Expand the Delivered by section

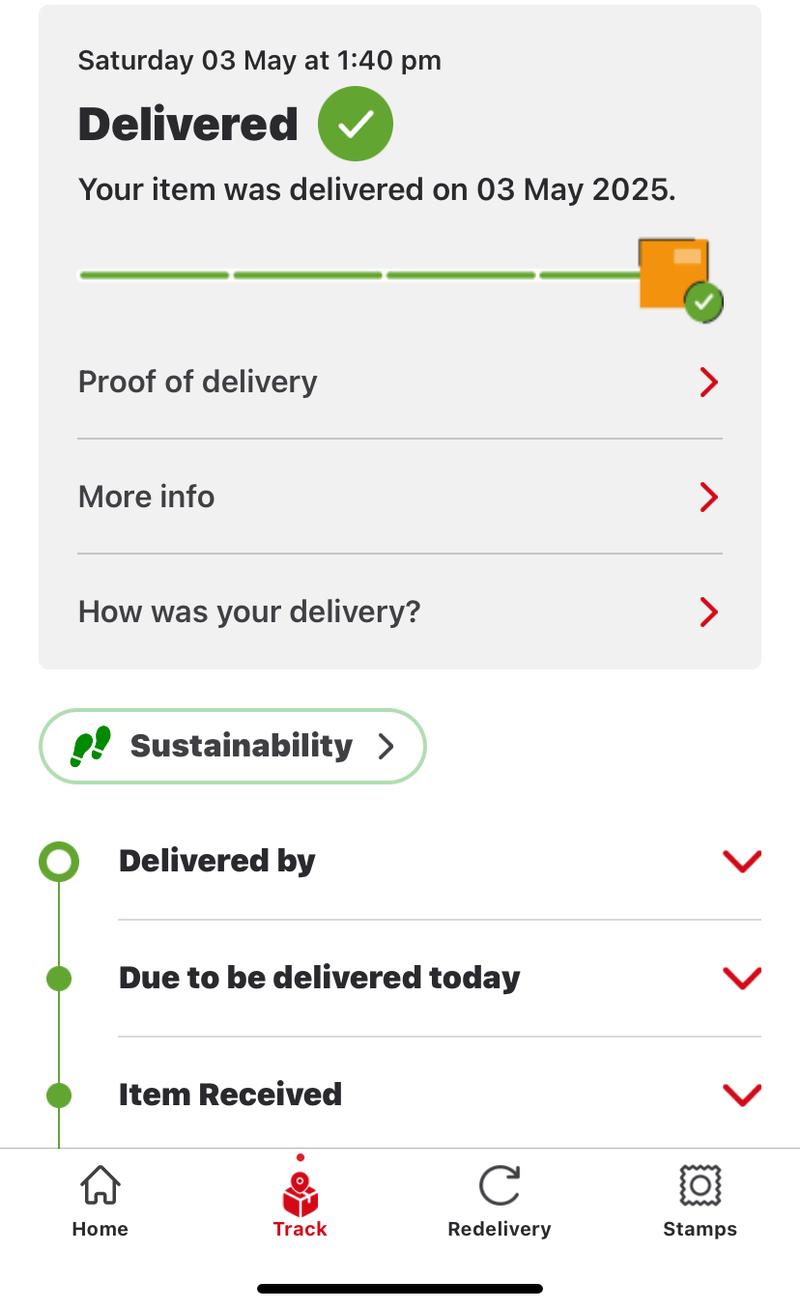click(741, 861)
